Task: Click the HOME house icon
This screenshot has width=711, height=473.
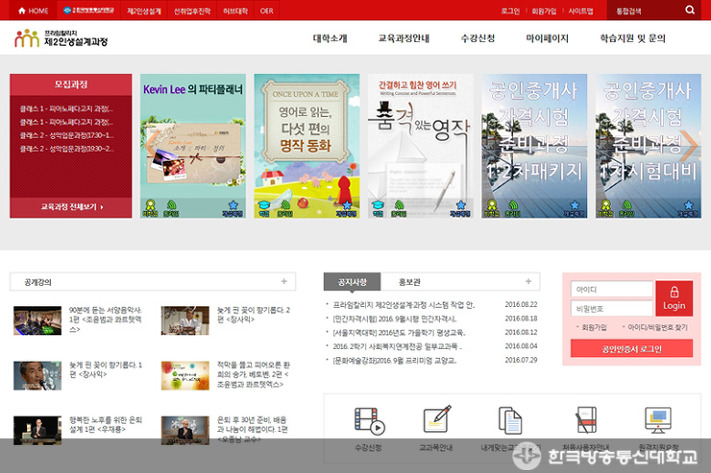Action: click(x=22, y=10)
